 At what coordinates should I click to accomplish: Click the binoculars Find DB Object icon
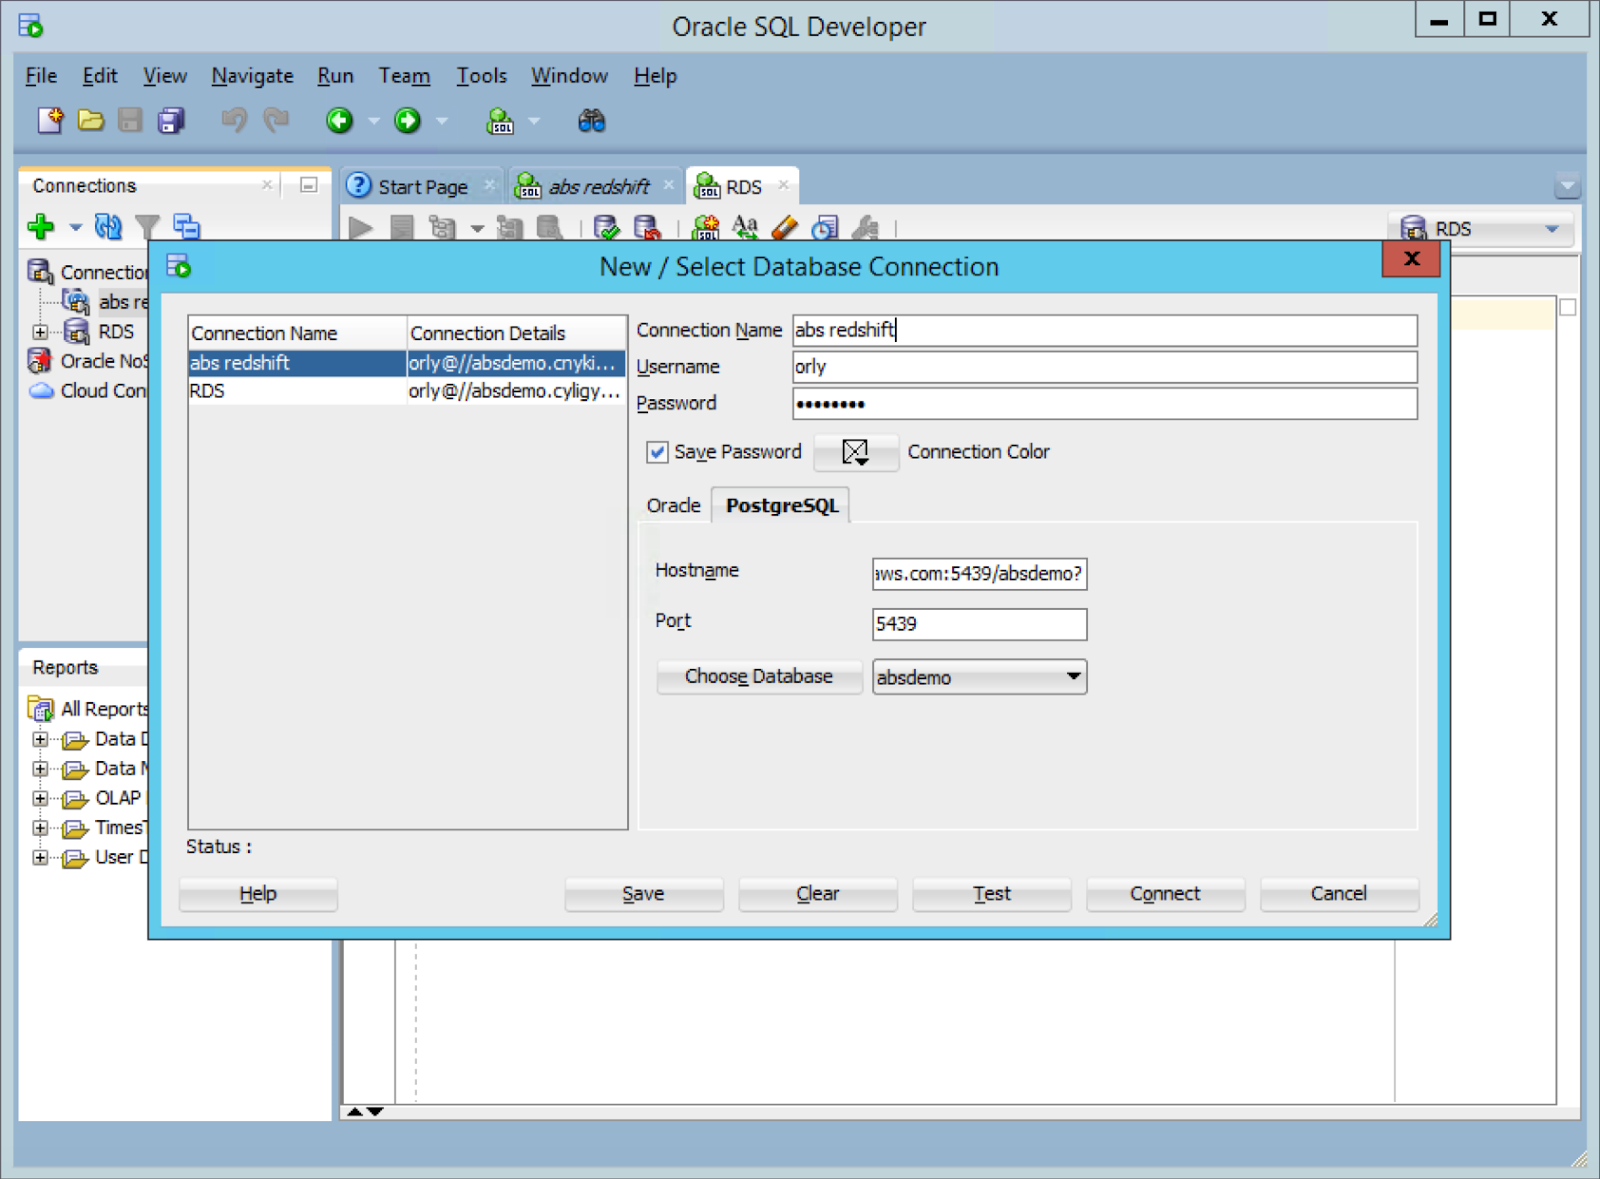(x=592, y=121)
